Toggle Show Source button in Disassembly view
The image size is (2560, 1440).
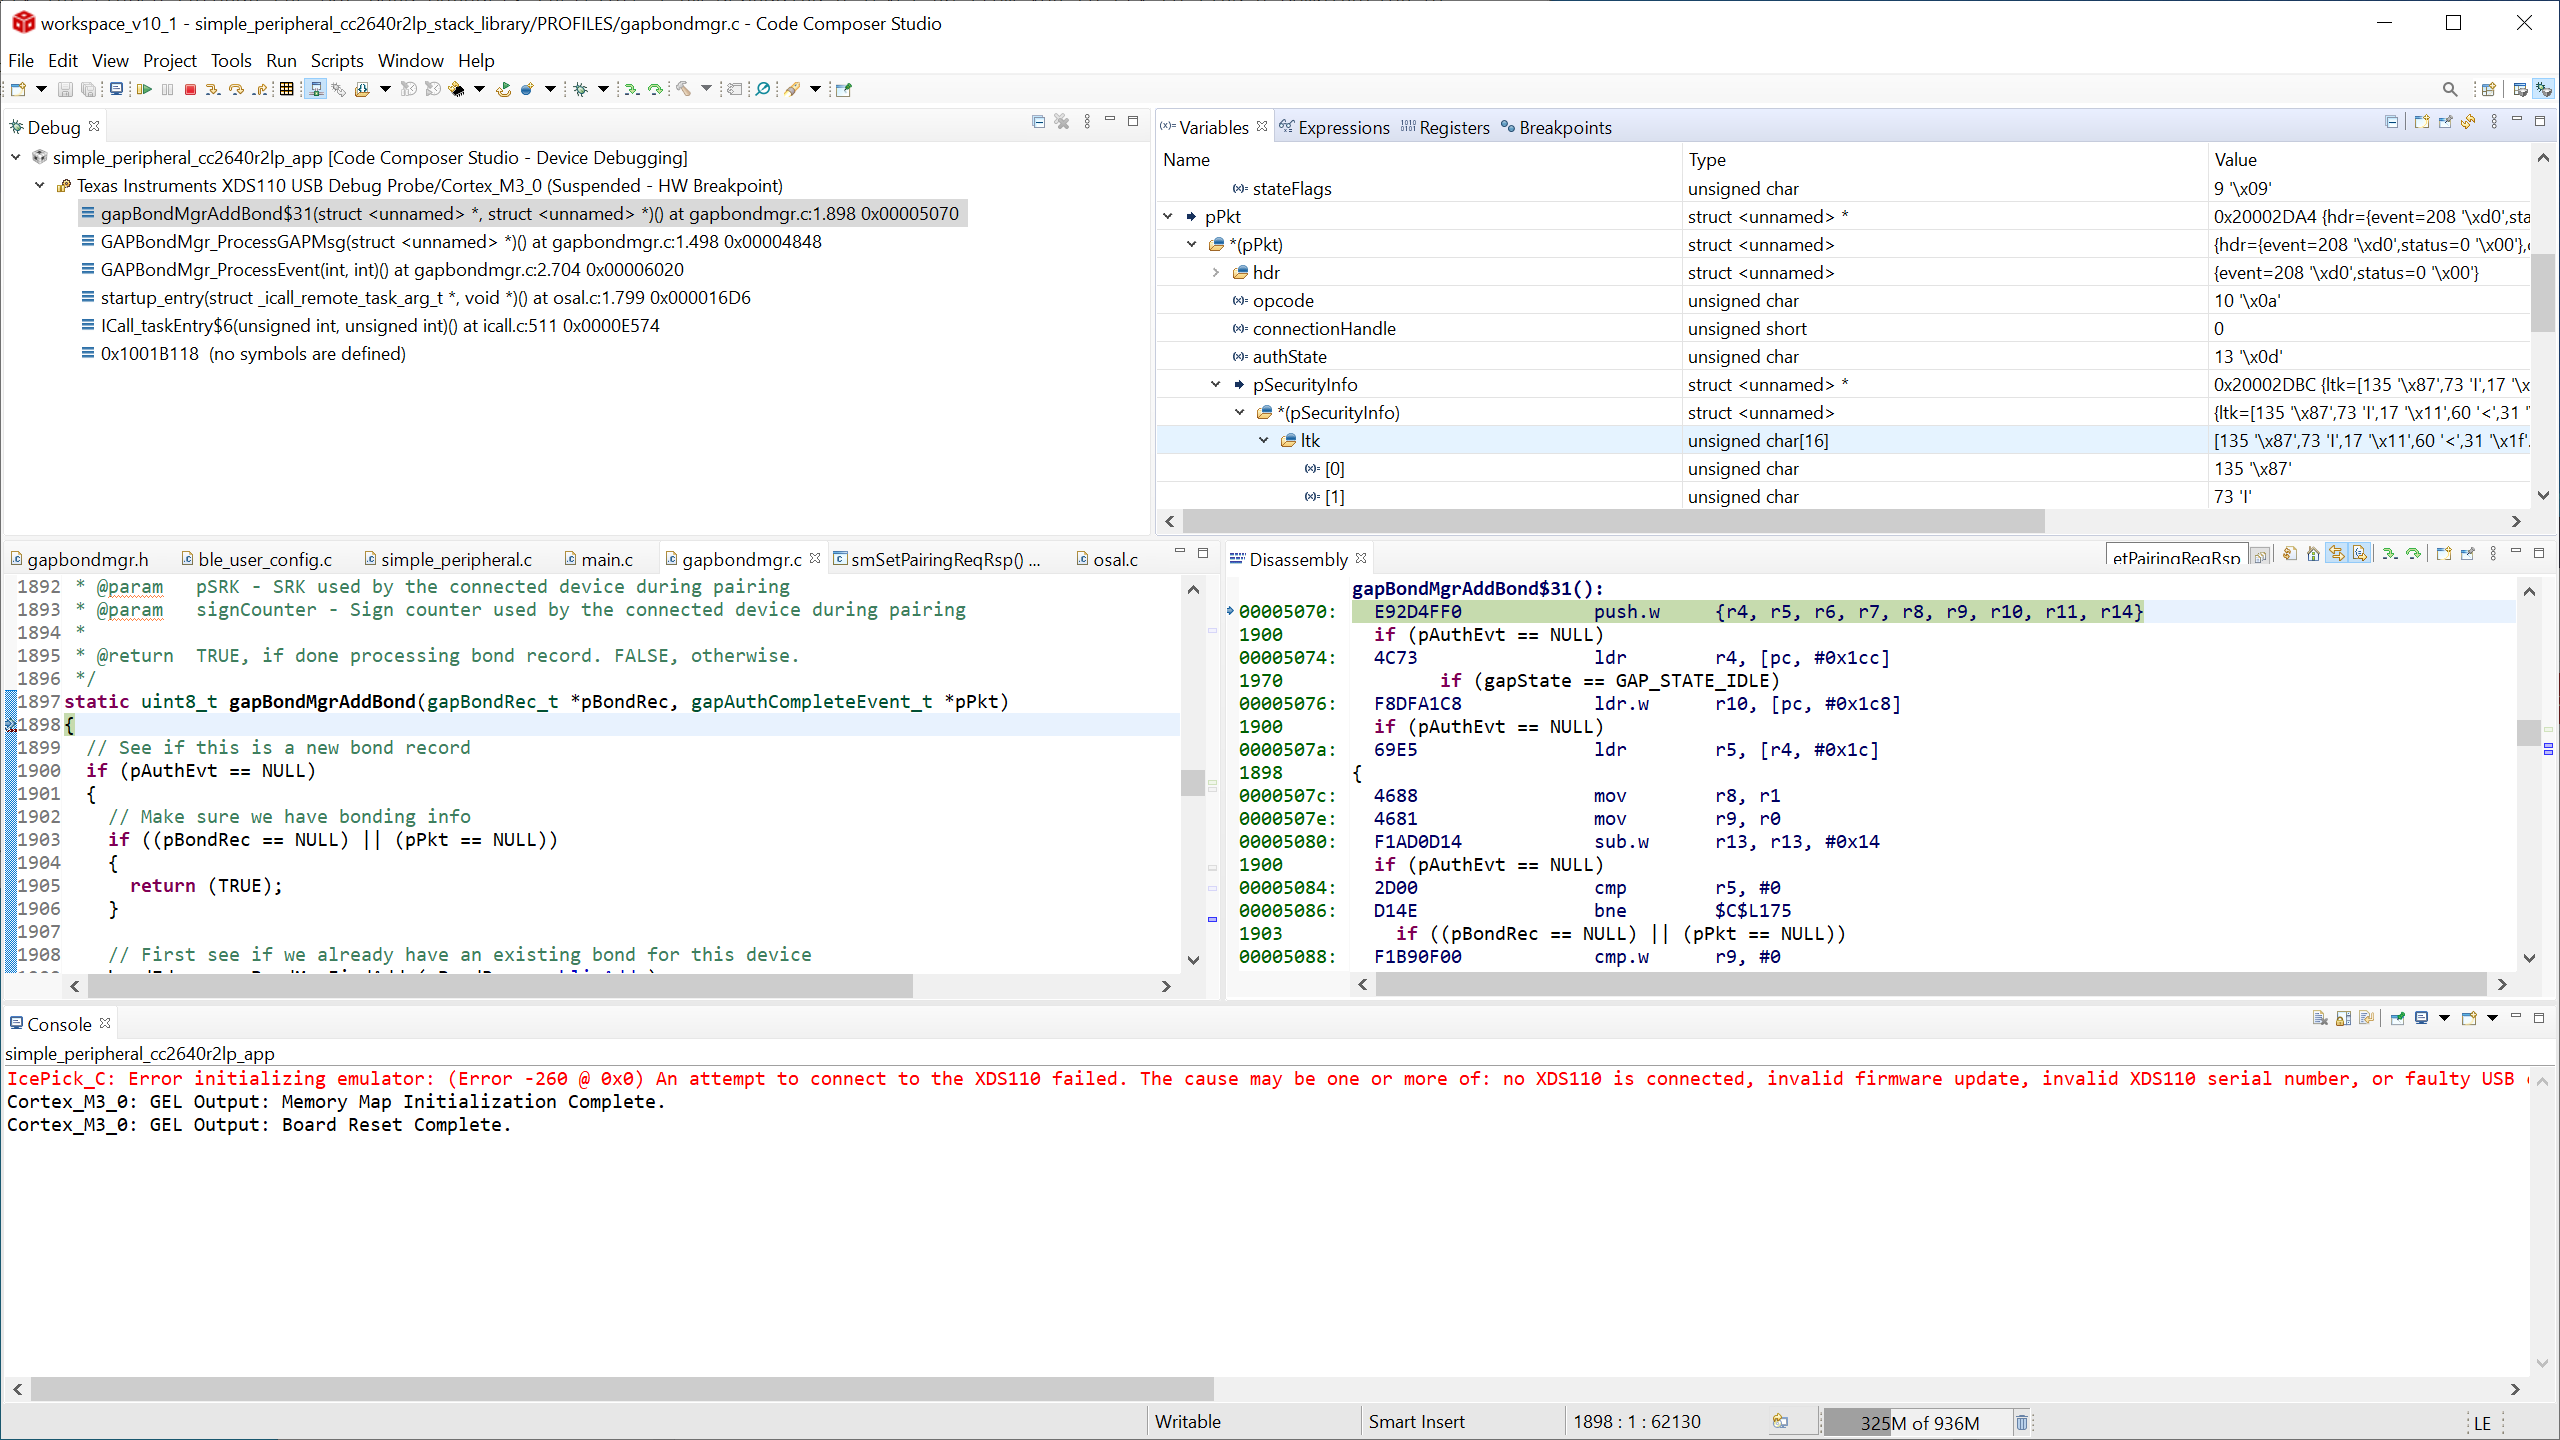2360,553
